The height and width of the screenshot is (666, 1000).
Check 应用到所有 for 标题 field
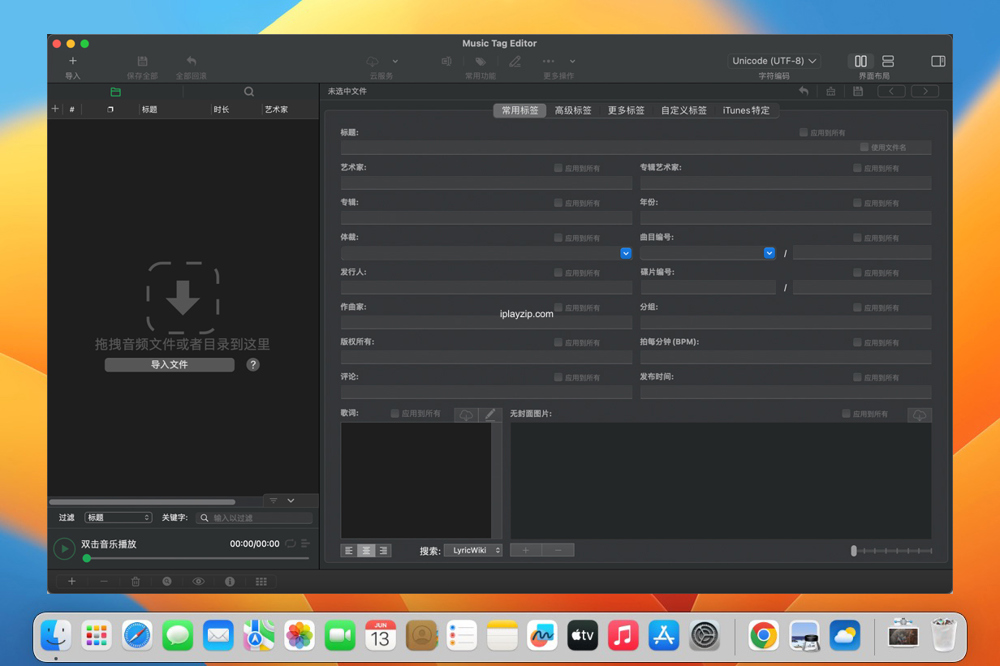[804, 133]
